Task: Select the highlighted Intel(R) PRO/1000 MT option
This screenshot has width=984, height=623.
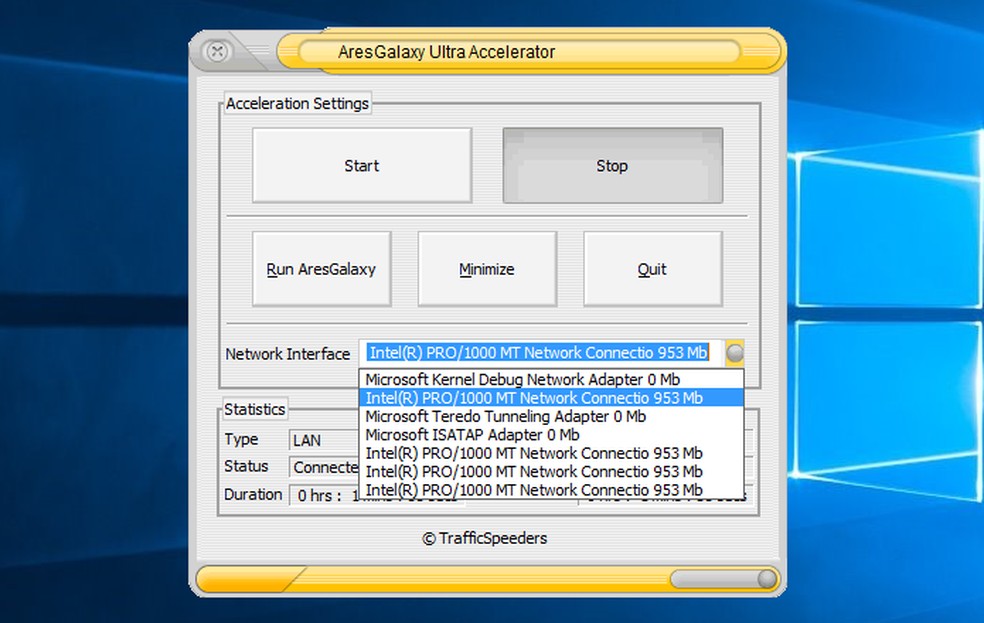Action: click(x=552, y=398)
